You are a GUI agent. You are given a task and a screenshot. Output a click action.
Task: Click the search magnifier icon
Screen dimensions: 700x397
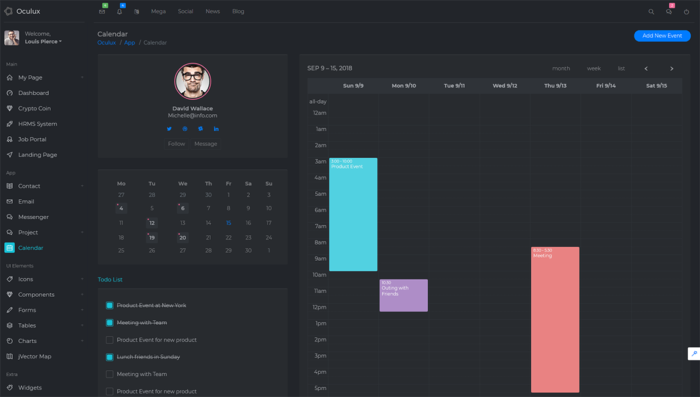pos(651,12)
